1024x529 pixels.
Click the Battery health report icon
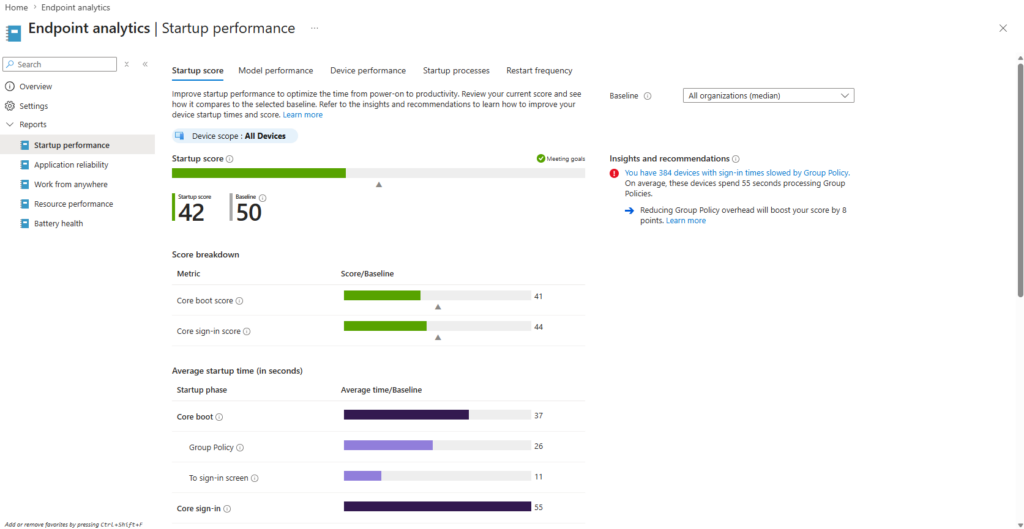25,223
